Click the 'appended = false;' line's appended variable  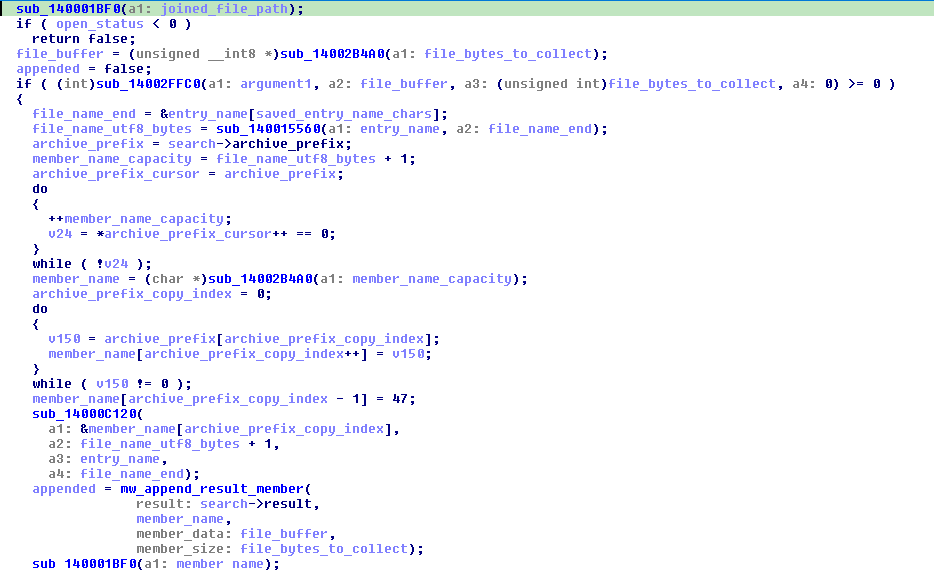[48, 68]
